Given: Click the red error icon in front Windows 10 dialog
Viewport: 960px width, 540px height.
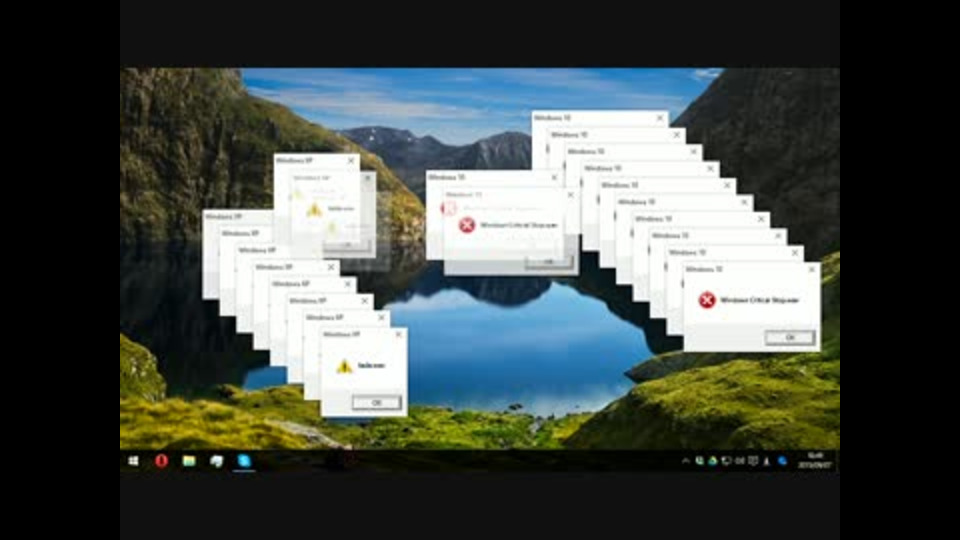Looking at the screenshot, I should coord(707,300).
